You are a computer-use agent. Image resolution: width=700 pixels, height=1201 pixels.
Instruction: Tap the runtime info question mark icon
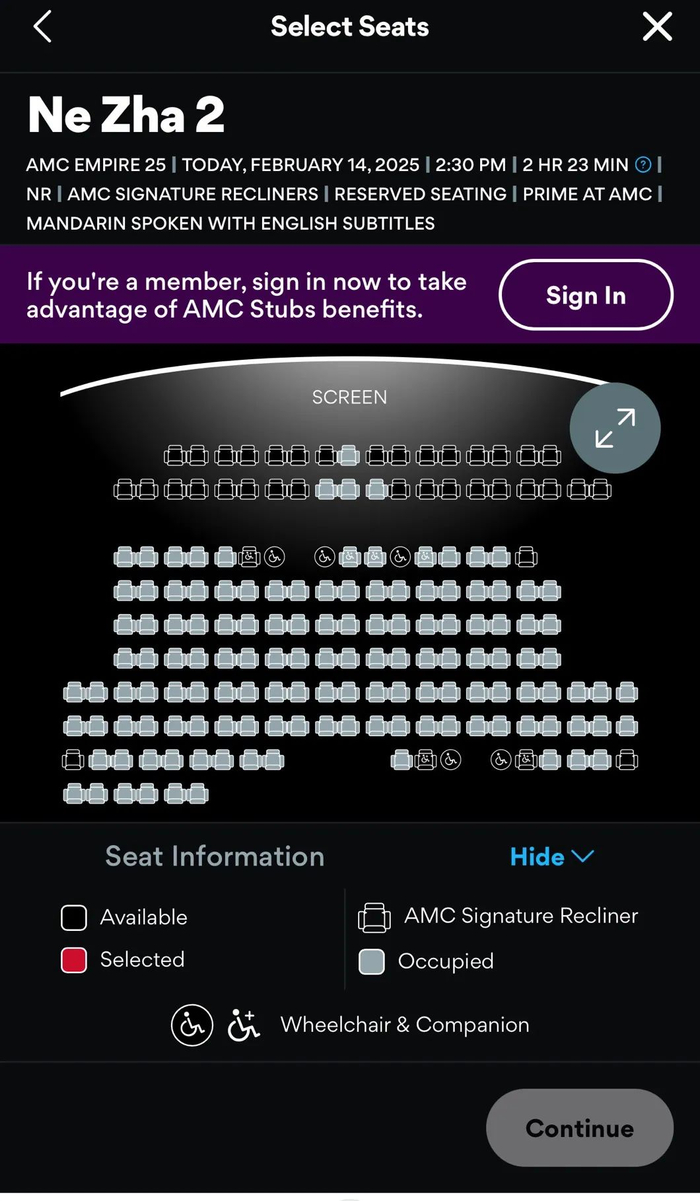pos(644,165)
